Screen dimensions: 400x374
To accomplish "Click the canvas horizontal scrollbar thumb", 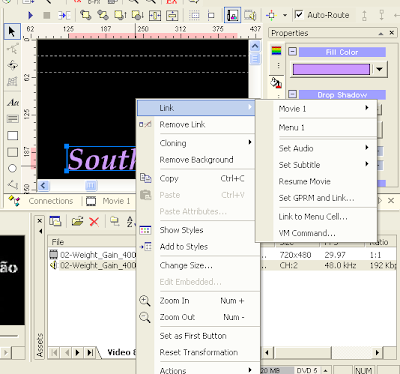I will coord(91,186).
